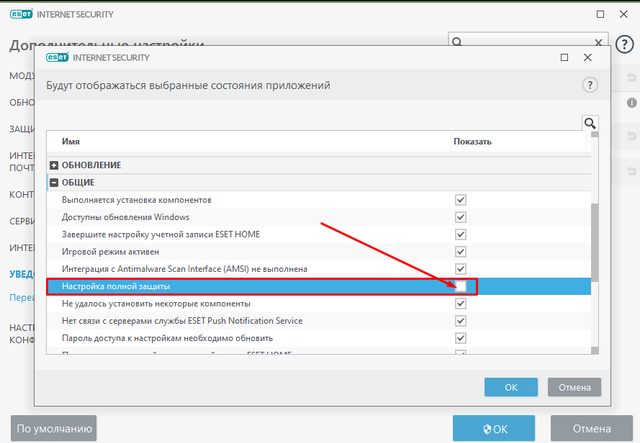
Task: Click "По умолчанию" button in background window
Action: (54, 428)
